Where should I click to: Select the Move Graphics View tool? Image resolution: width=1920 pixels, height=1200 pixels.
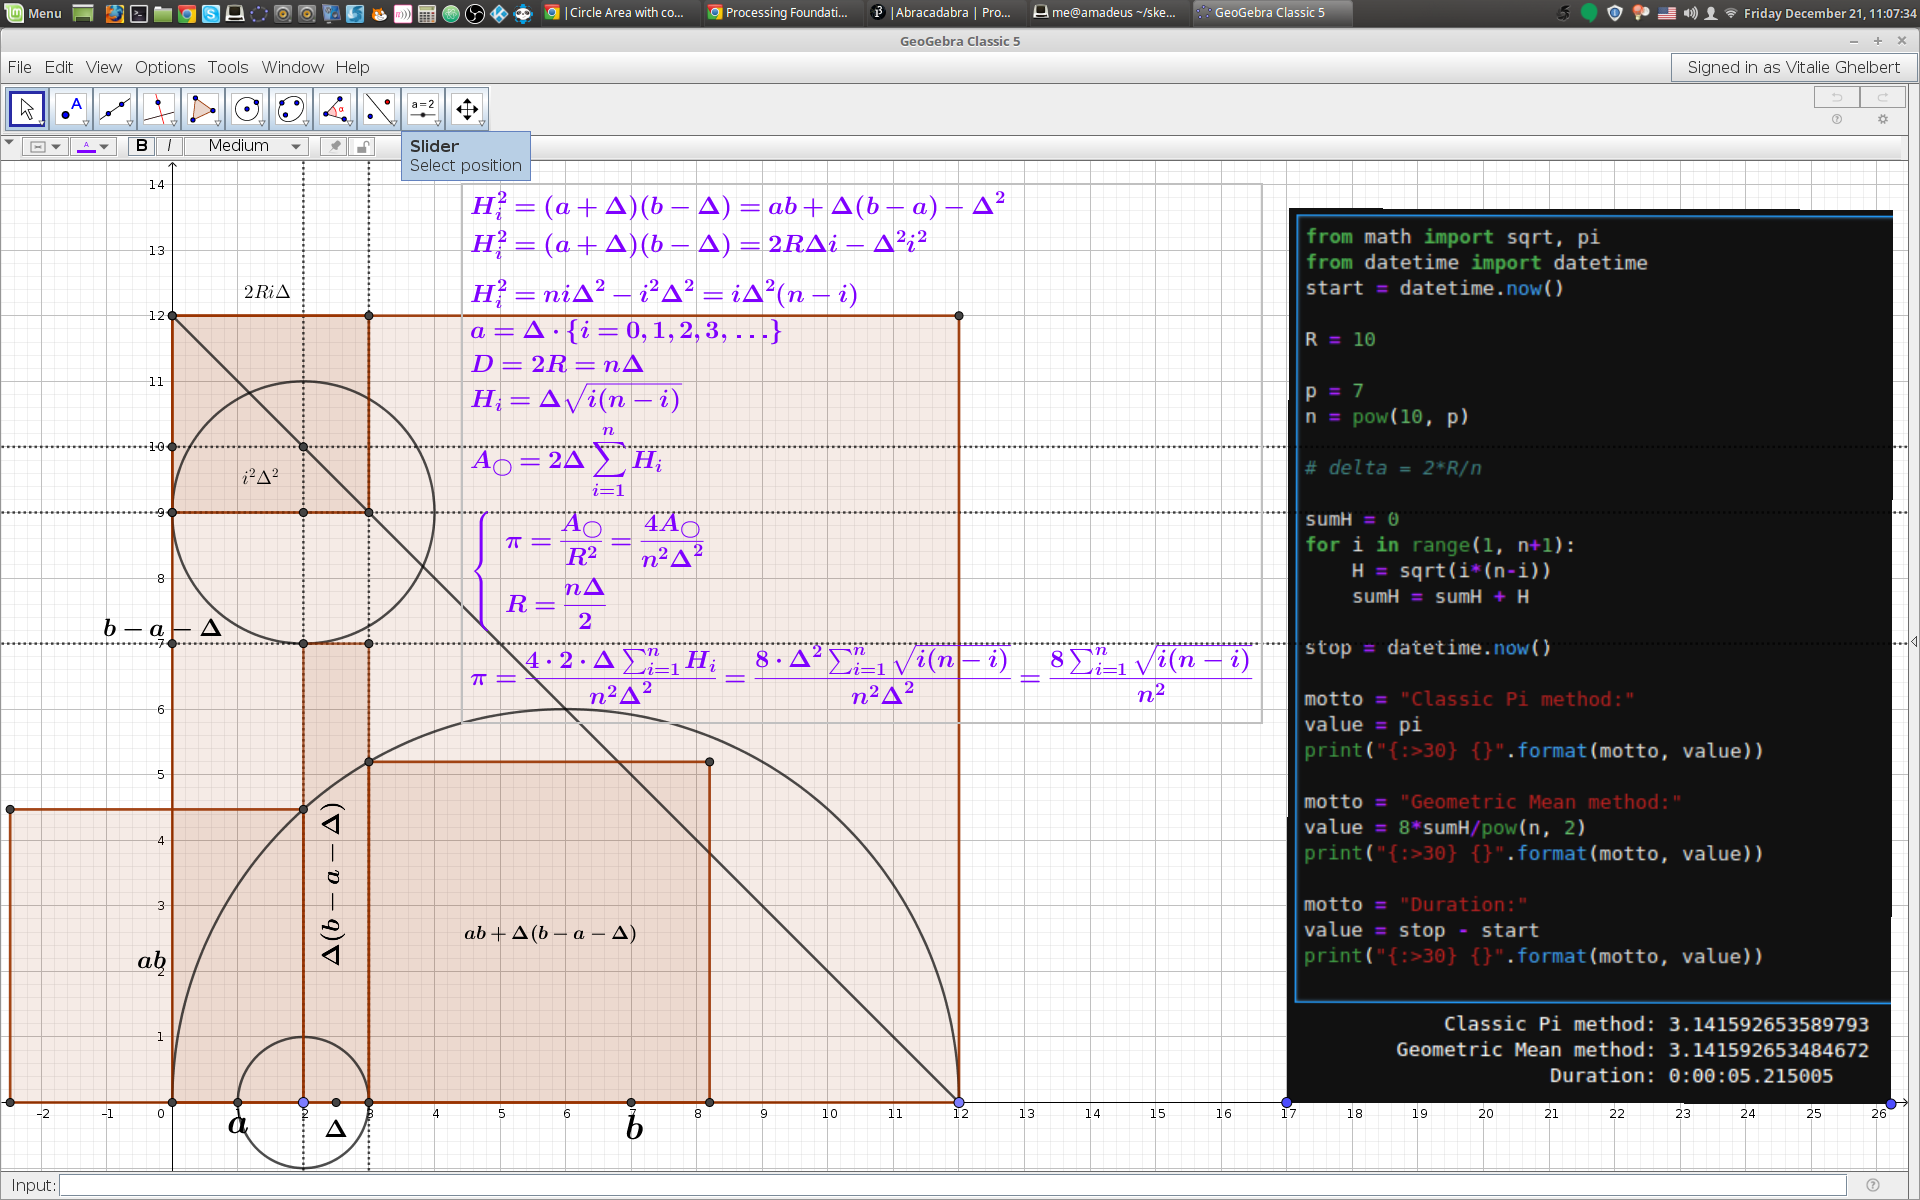(467, 109)
